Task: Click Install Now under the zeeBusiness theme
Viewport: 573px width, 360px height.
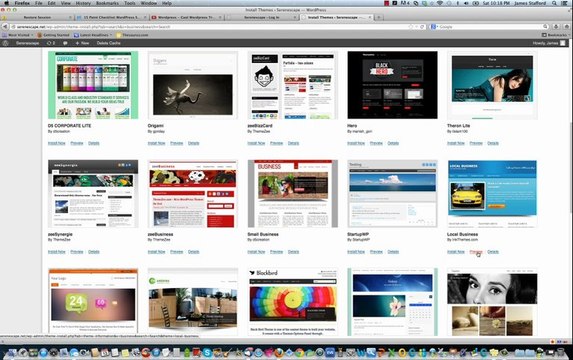Action: click(x=156, y=252)
